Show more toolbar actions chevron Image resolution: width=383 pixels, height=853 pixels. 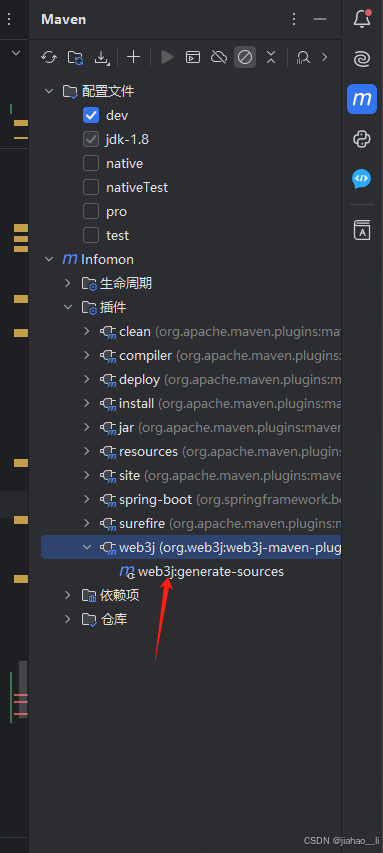point(325,57)
